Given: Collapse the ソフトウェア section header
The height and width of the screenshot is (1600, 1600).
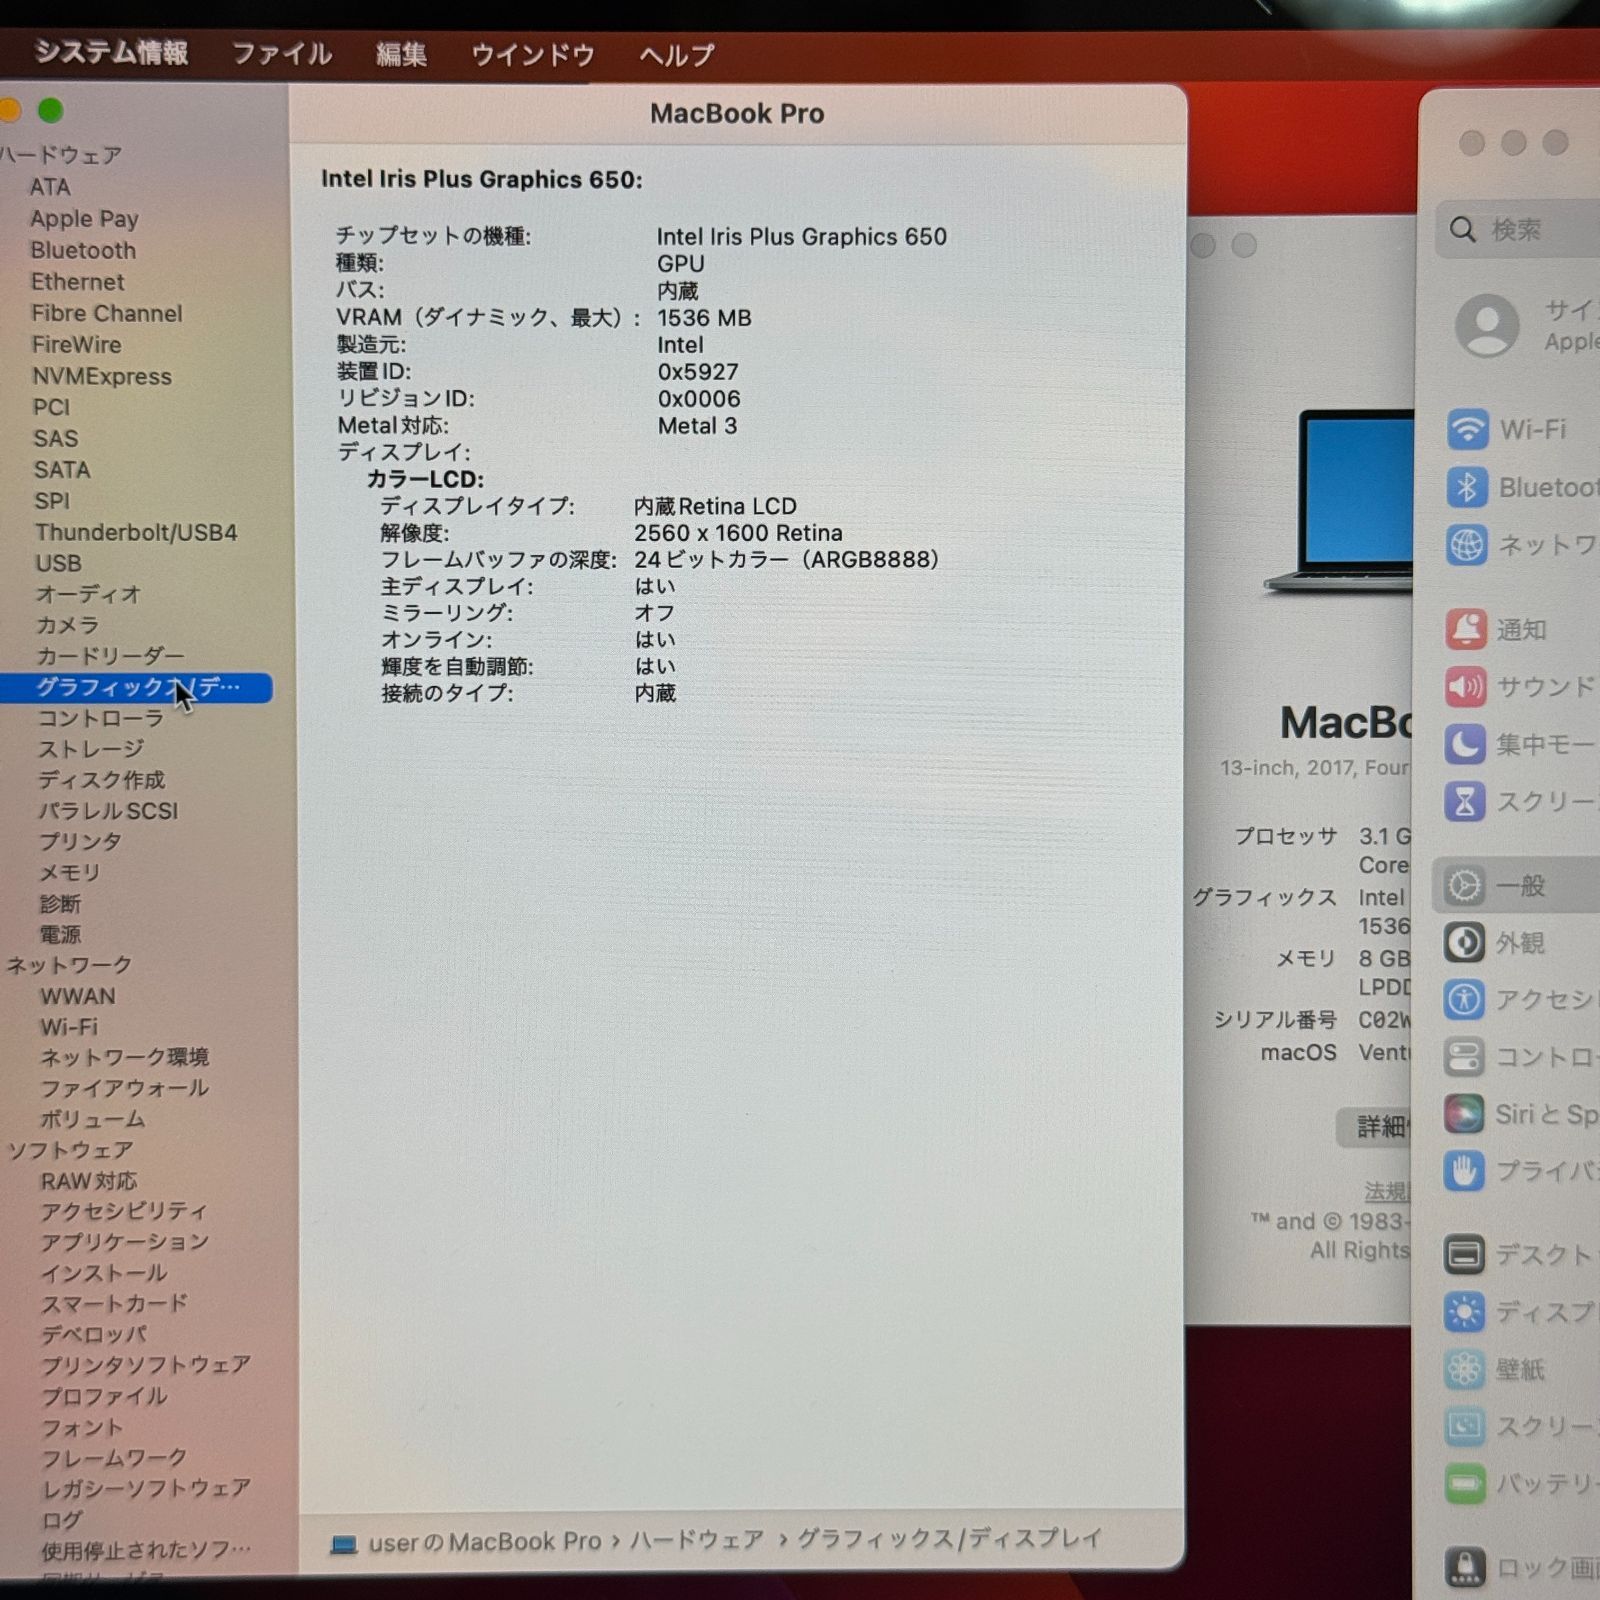Looking at the screenshot, I should point(70,1150).
